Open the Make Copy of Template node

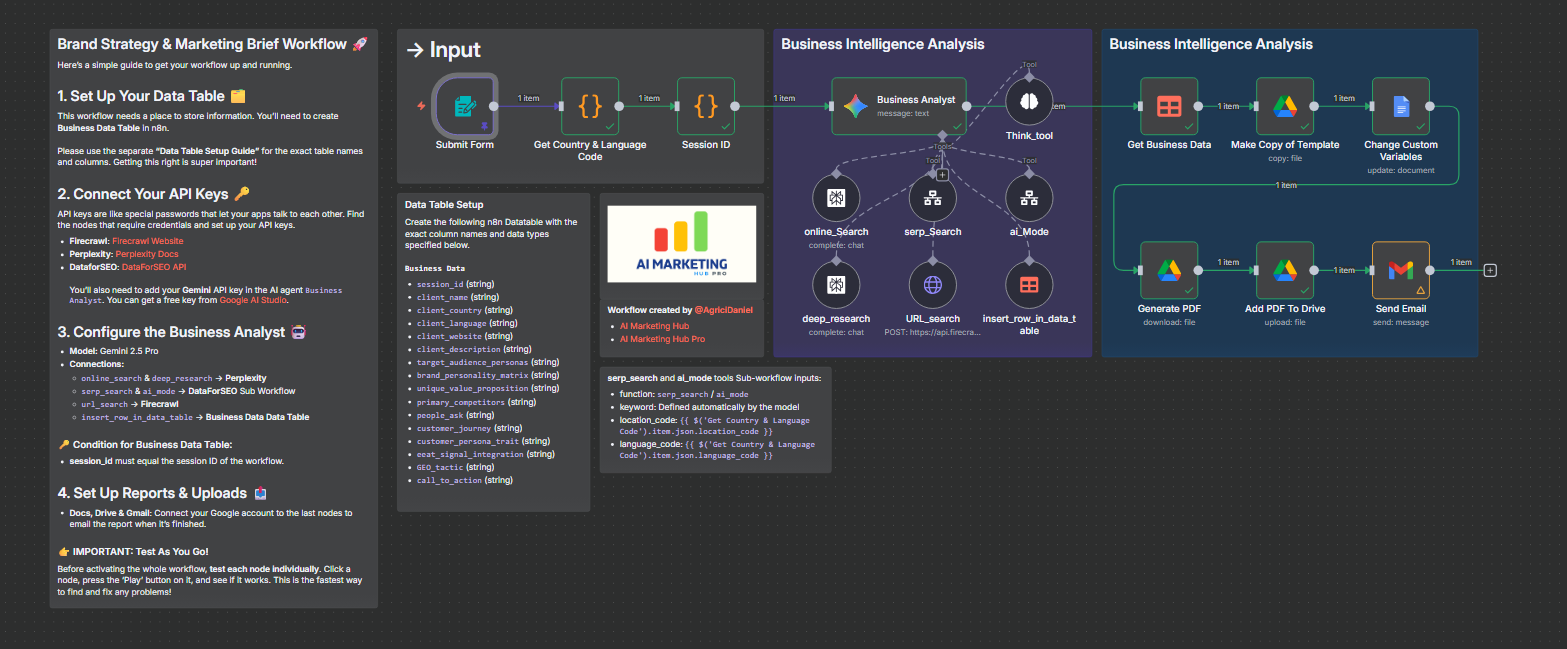point(1284,106)
